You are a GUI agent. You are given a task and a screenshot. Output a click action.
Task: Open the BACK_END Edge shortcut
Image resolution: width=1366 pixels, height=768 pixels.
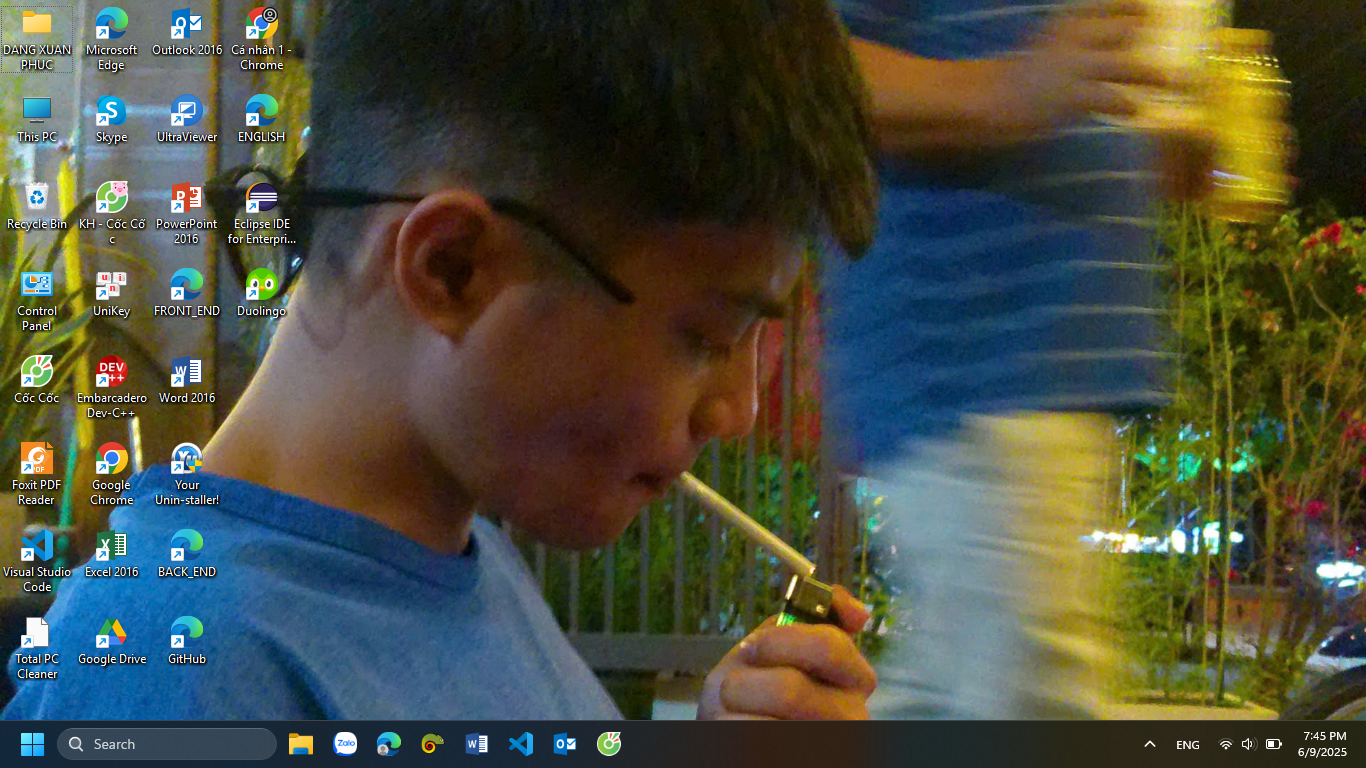187,555
